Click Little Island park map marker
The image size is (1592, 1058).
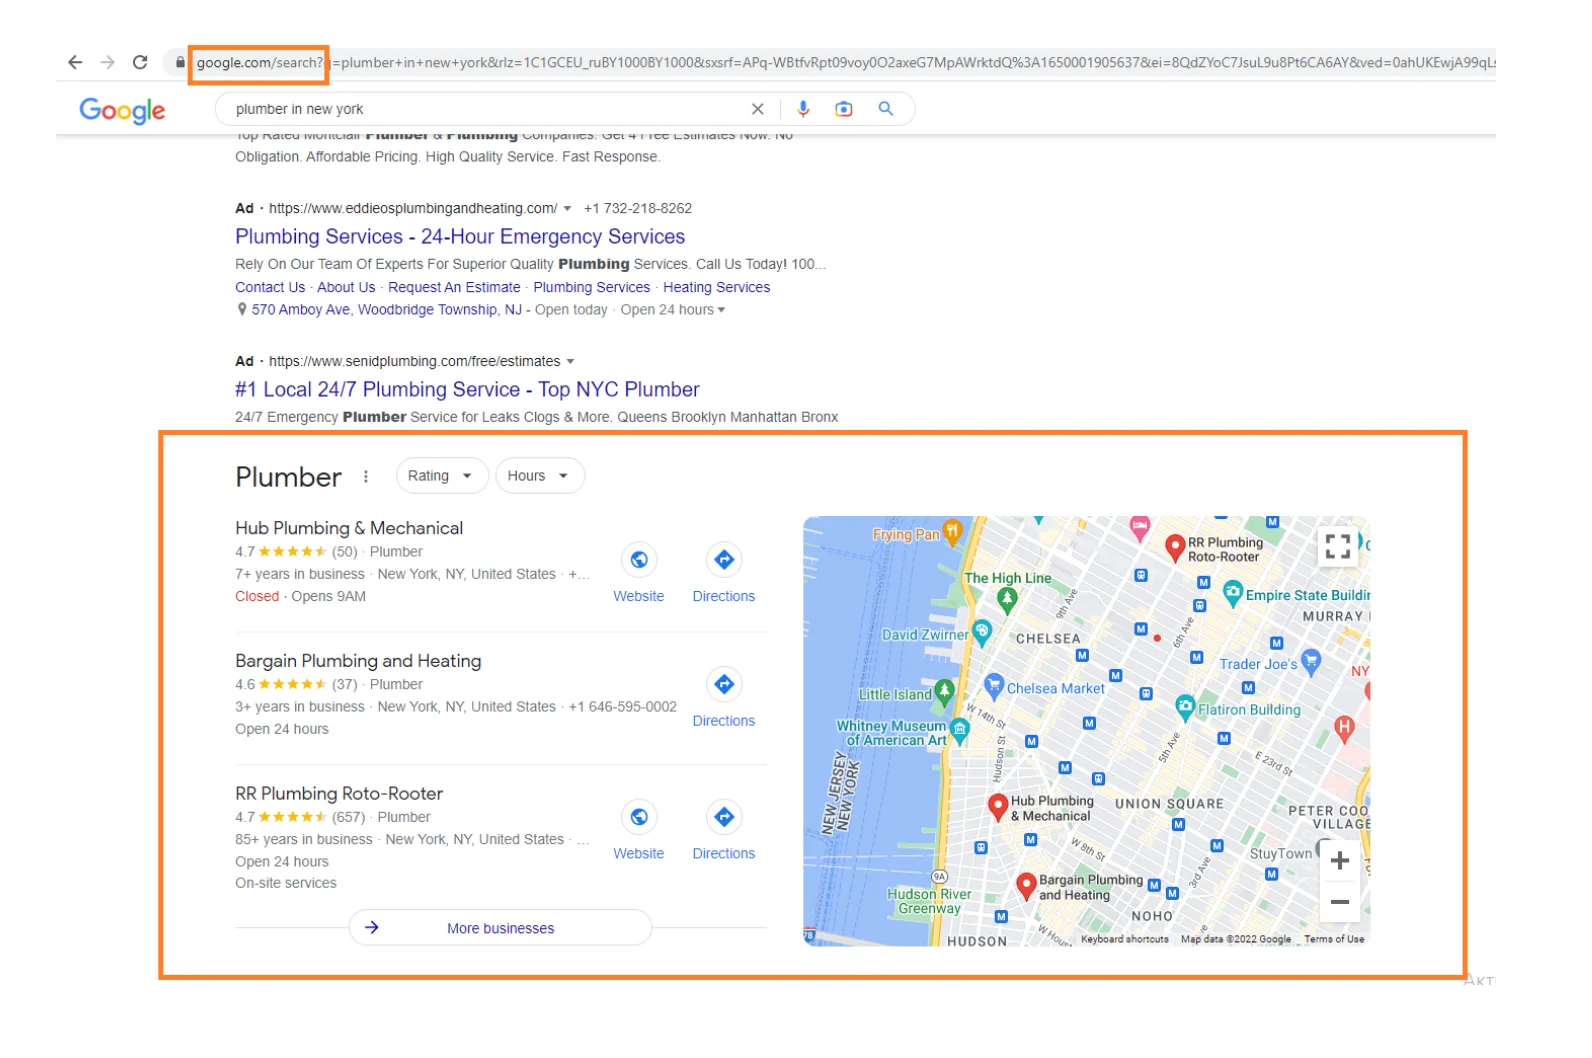(943, 692)
